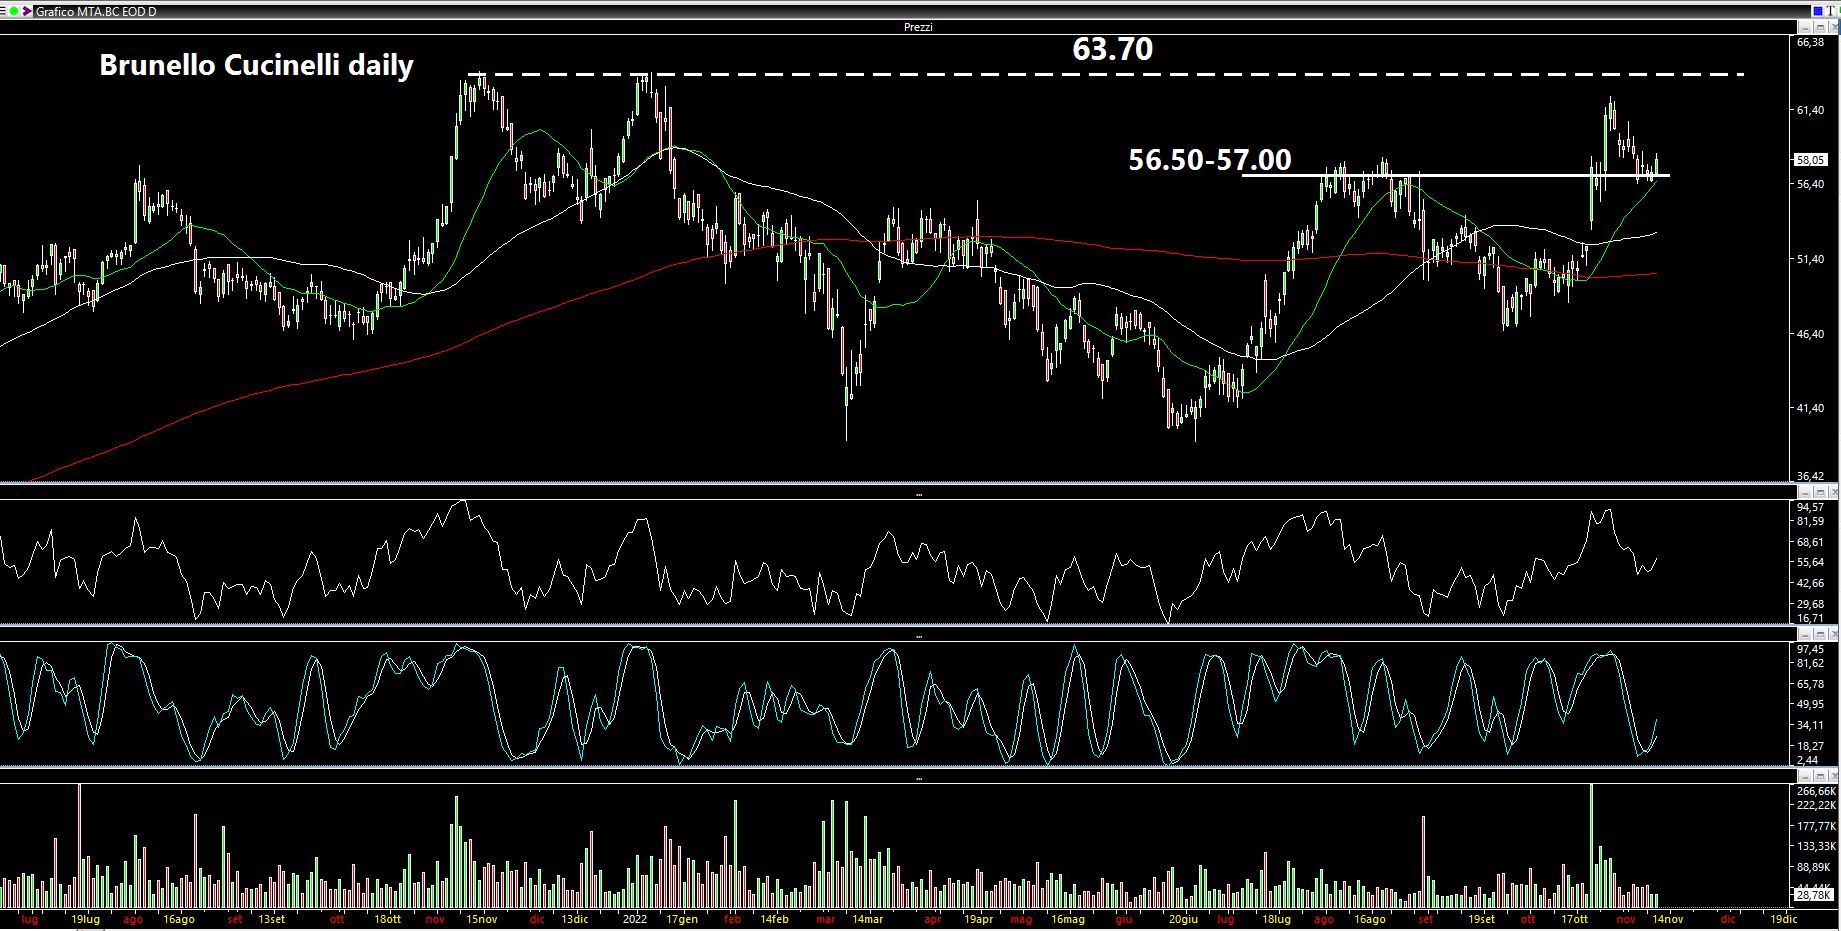Image resolution: width=1841 pixels, height=931 pixels.
Task: Select the T text tool icon
Action: [x=1831, y=11]
